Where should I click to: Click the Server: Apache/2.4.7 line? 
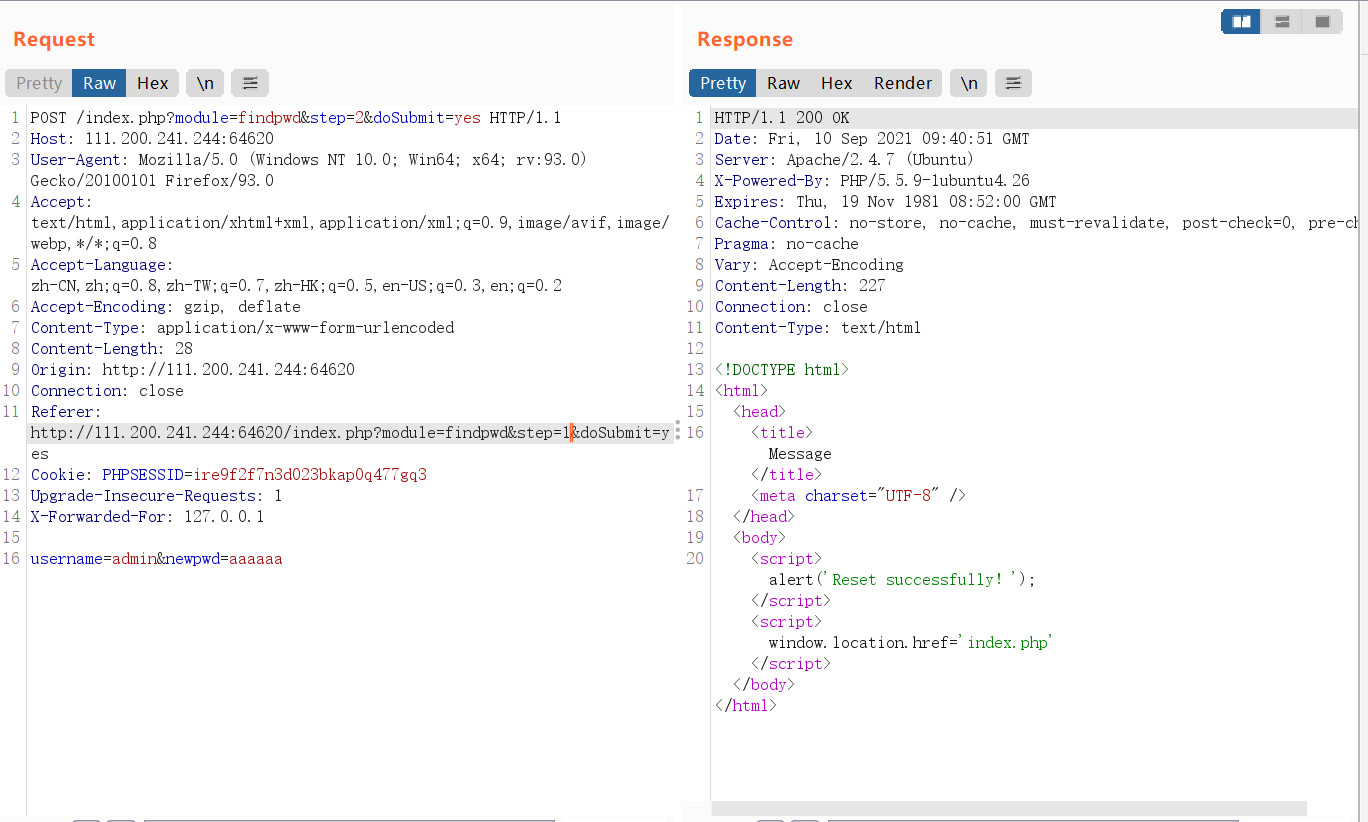point(844,160)
